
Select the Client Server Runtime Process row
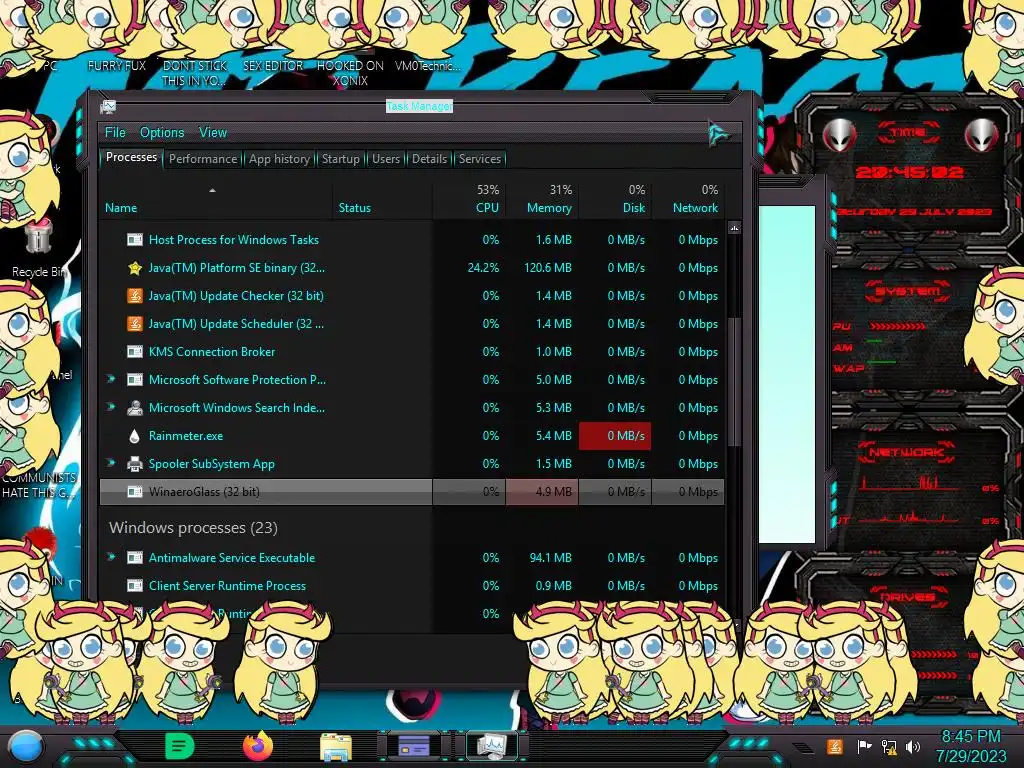tap(412, 586)
